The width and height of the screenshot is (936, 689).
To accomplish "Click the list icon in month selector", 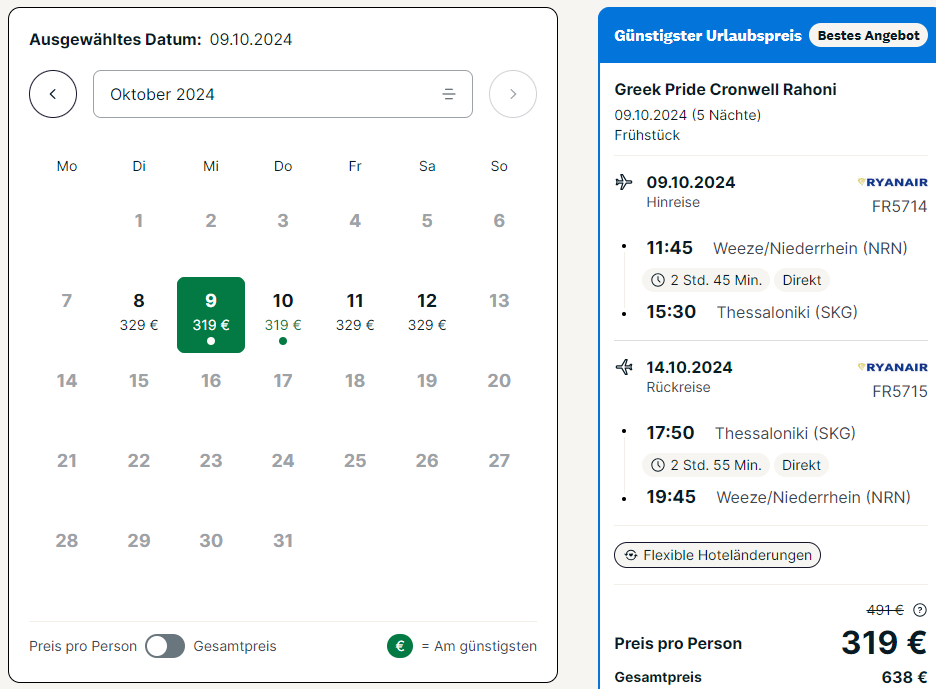I will pos(449,94).
